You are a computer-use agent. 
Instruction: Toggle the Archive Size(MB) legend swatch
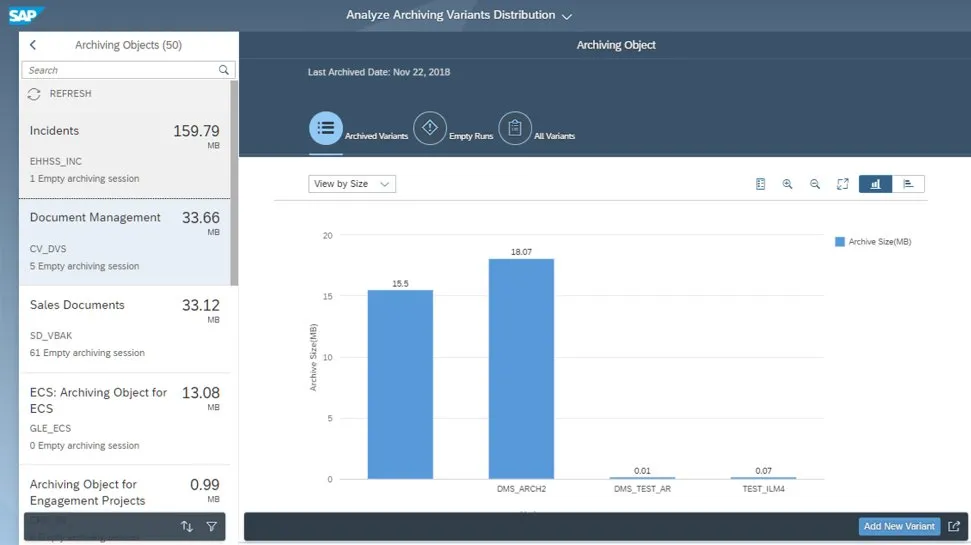tap(840, 242)
